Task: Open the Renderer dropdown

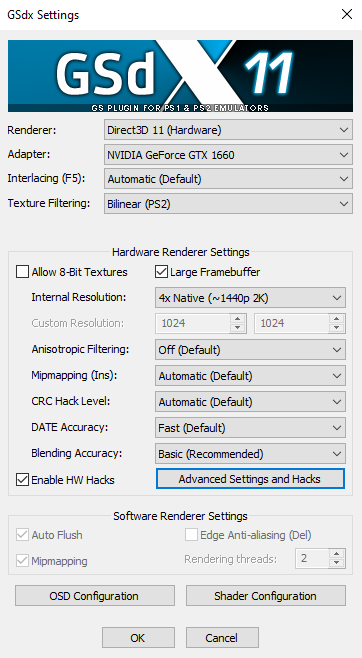Action: point(228,130)
